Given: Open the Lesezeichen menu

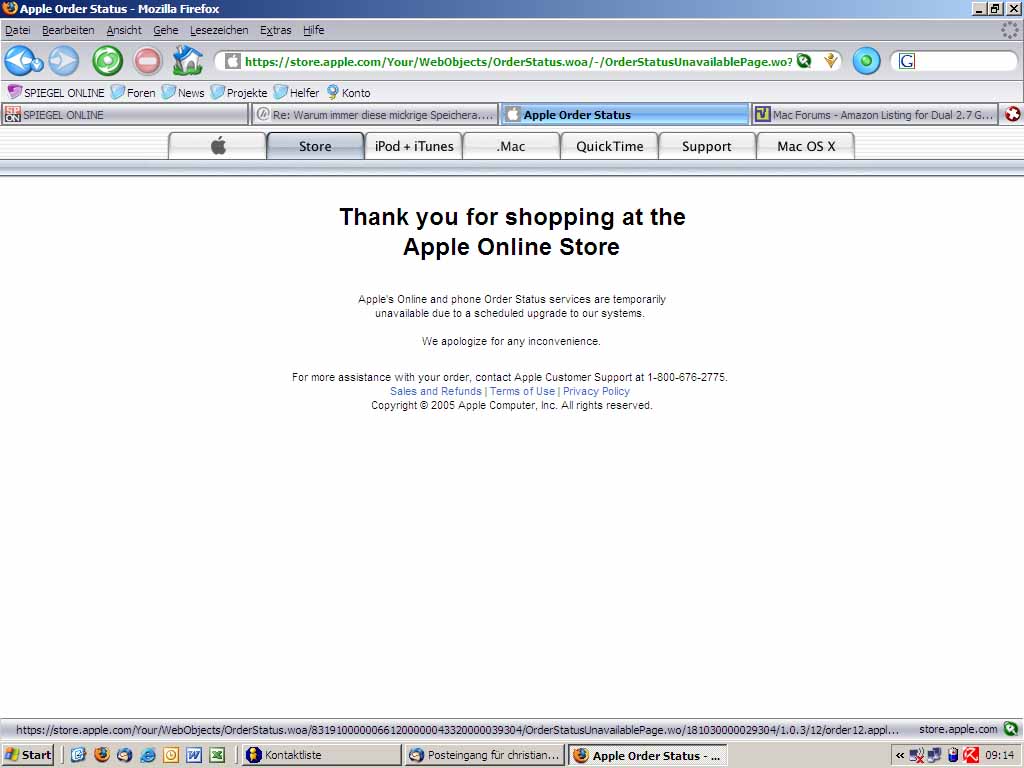Looking at the screenshot, I should coord(219,30).
